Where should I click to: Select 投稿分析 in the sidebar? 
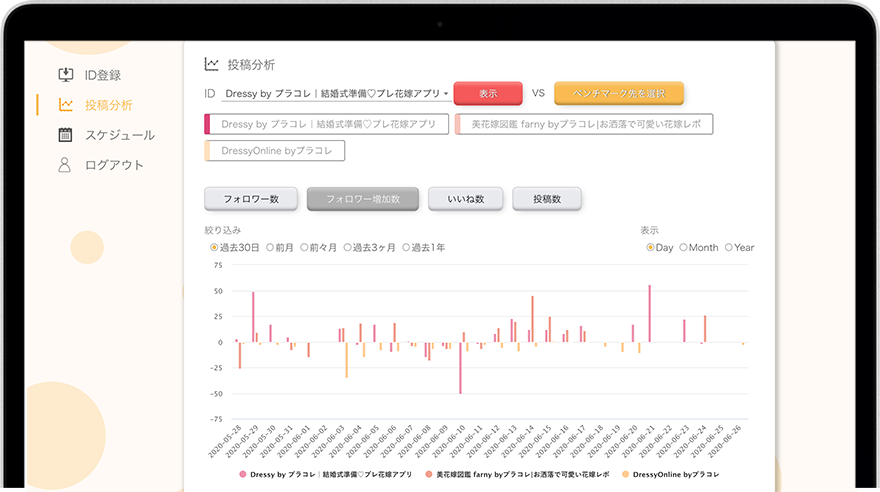(x=109, y=105)
